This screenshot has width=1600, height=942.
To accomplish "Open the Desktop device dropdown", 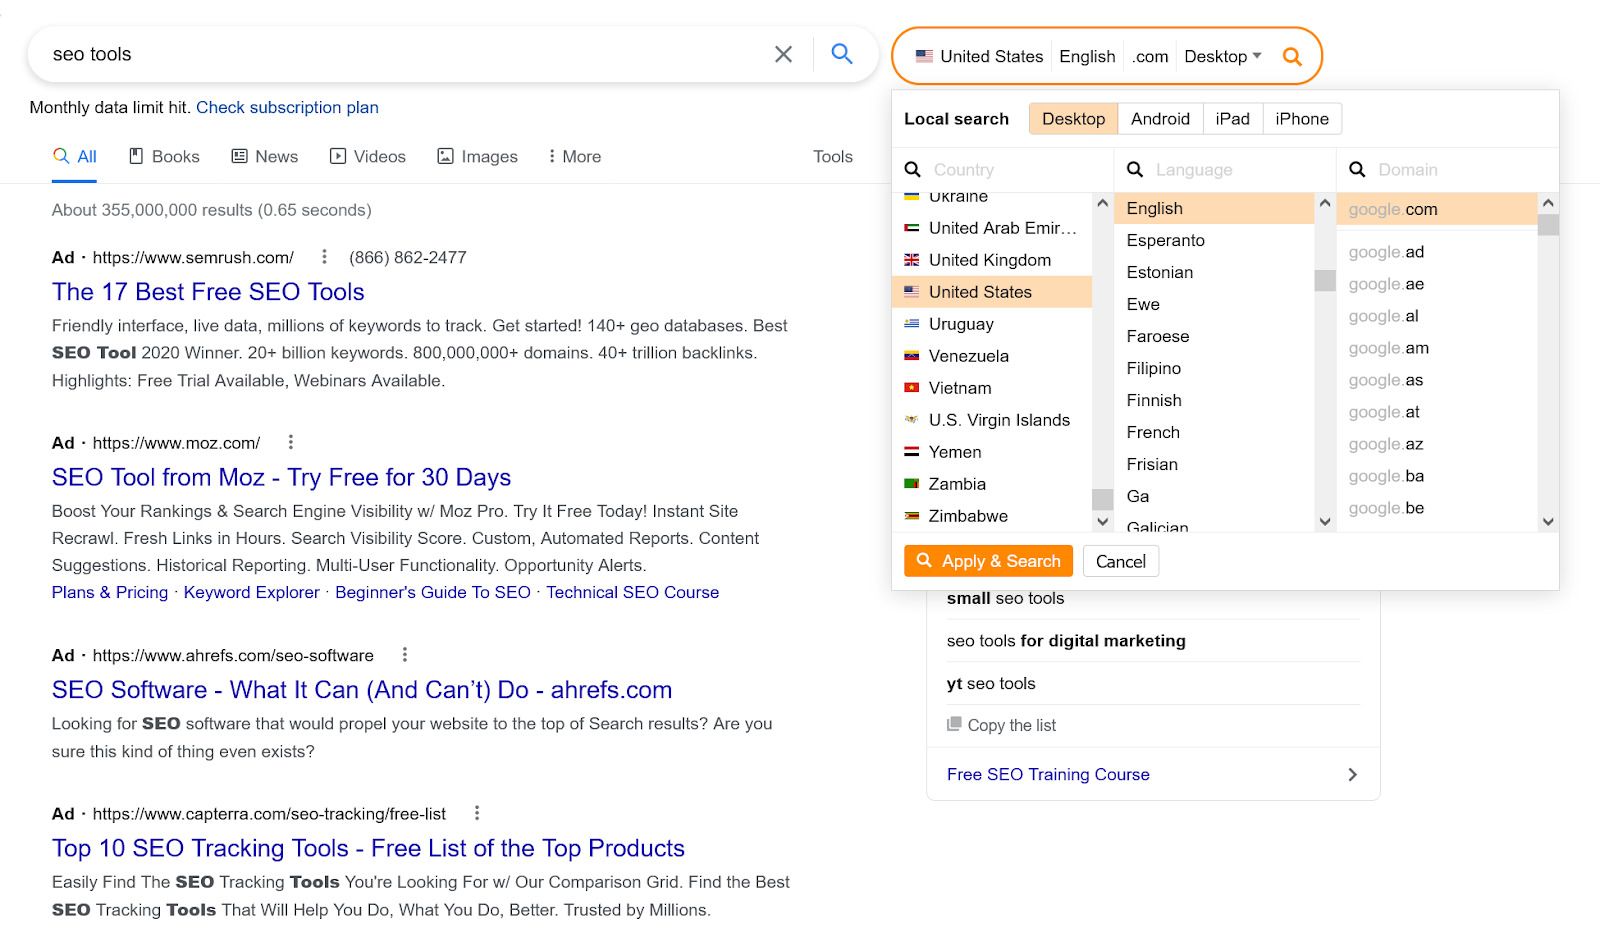I will click(1221, 56).
